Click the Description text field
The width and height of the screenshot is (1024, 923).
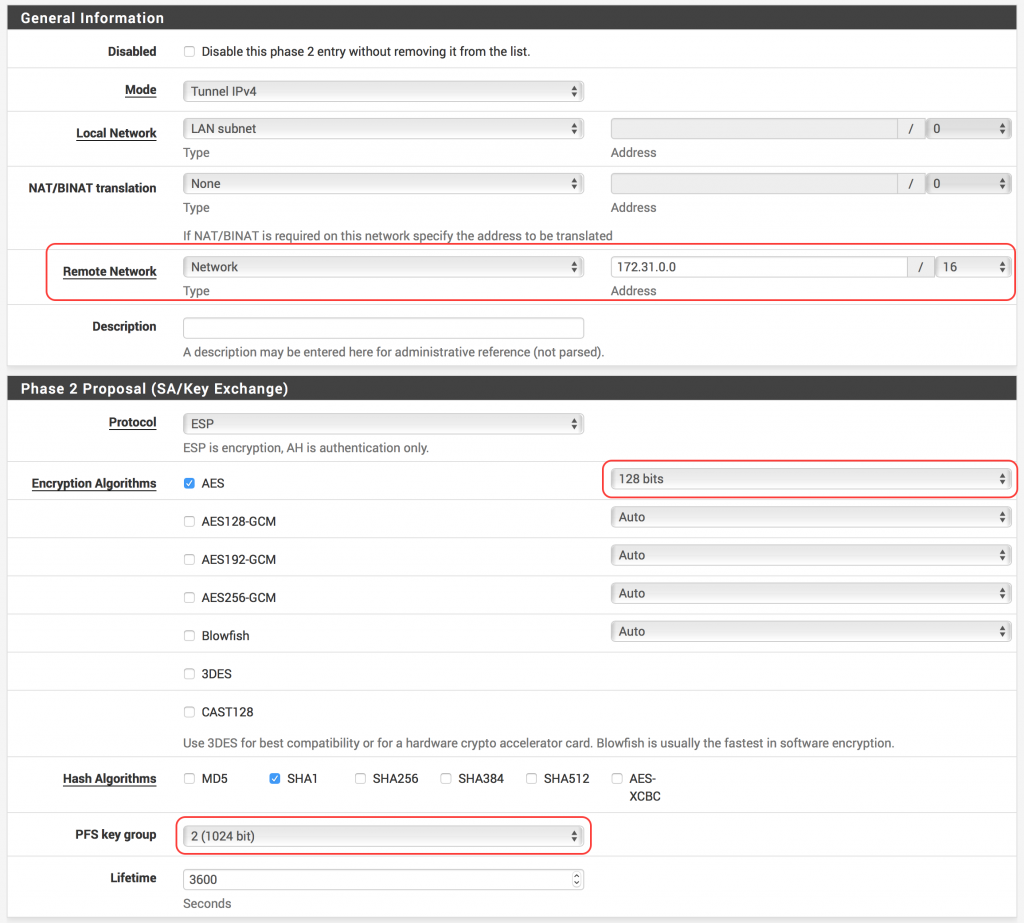coord(383,328)
